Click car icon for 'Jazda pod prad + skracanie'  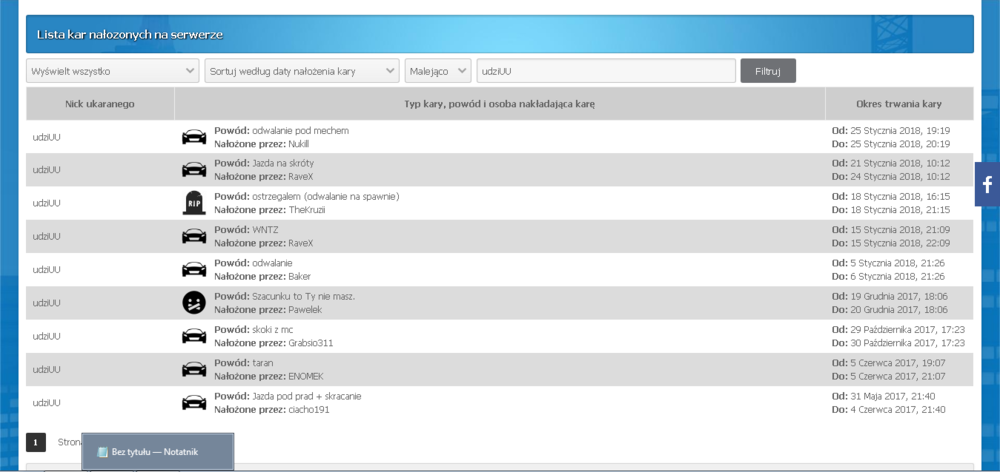point(194,402)
